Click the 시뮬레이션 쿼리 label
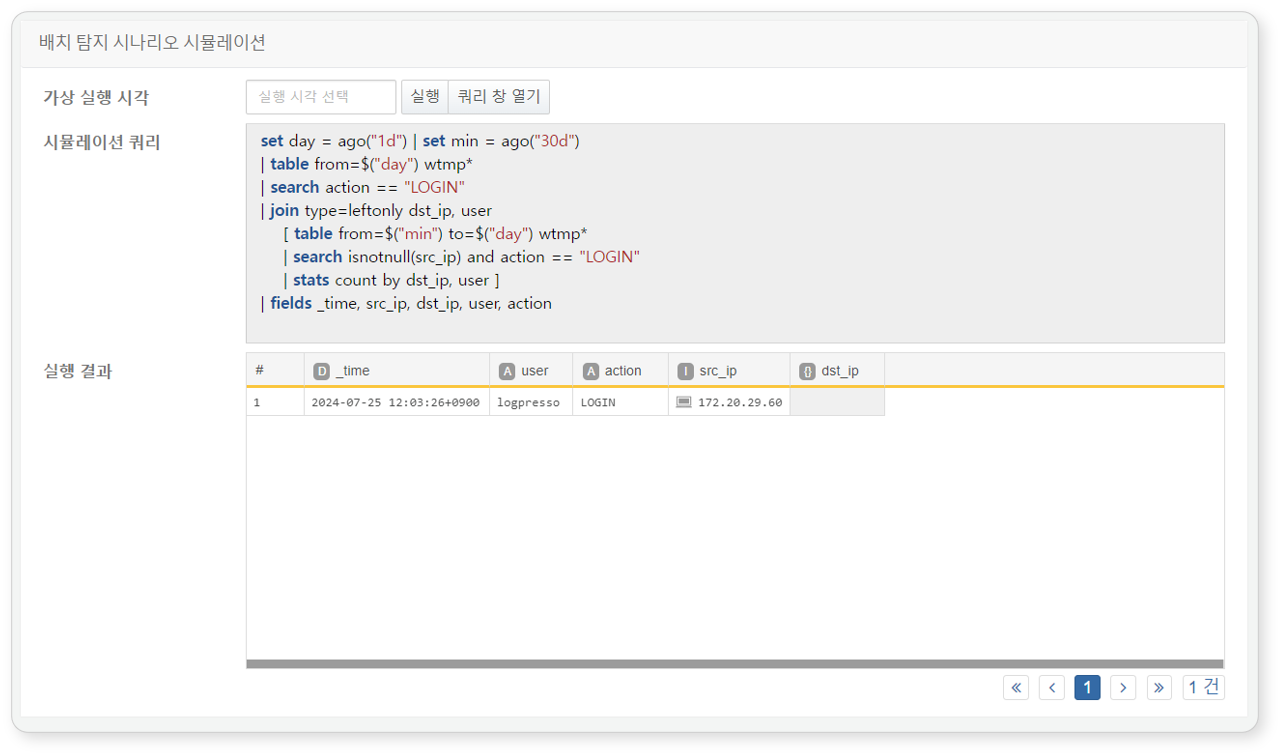Screen dimensions: 1281x755 tap(102, 142)
